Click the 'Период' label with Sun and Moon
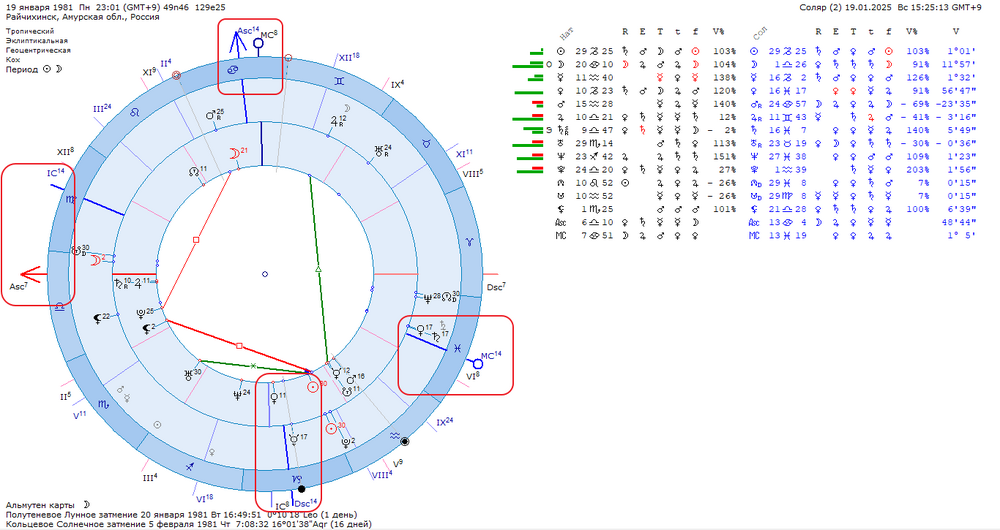1000x530 pixels. tap(34, 70)
